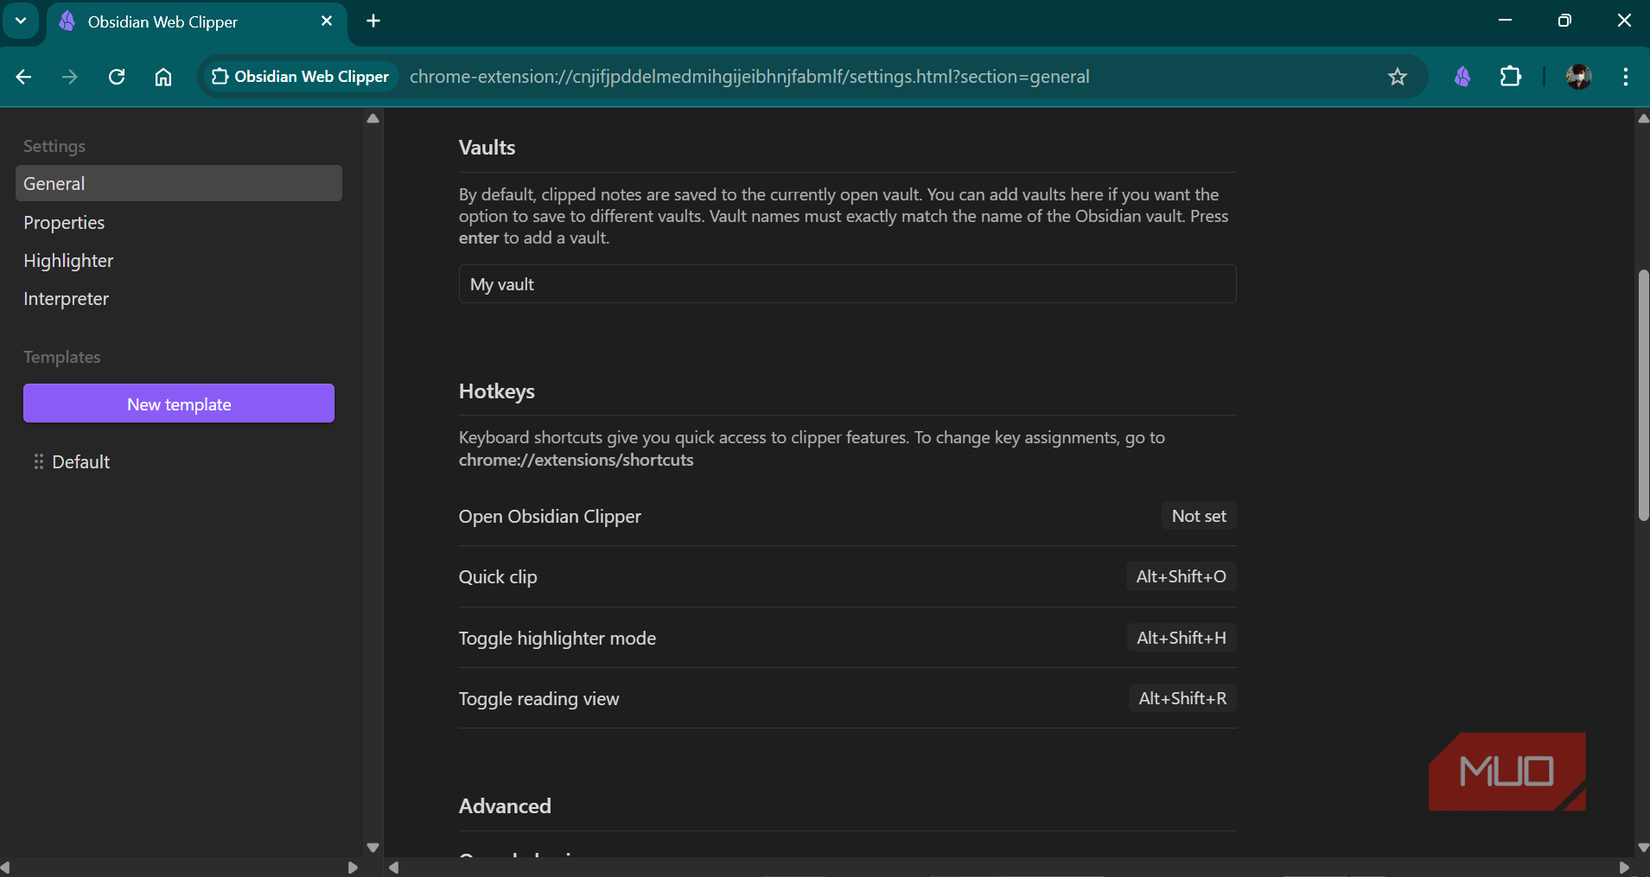Open the browser home page icon
1650x877 pixels.
(x=163, y=77)
